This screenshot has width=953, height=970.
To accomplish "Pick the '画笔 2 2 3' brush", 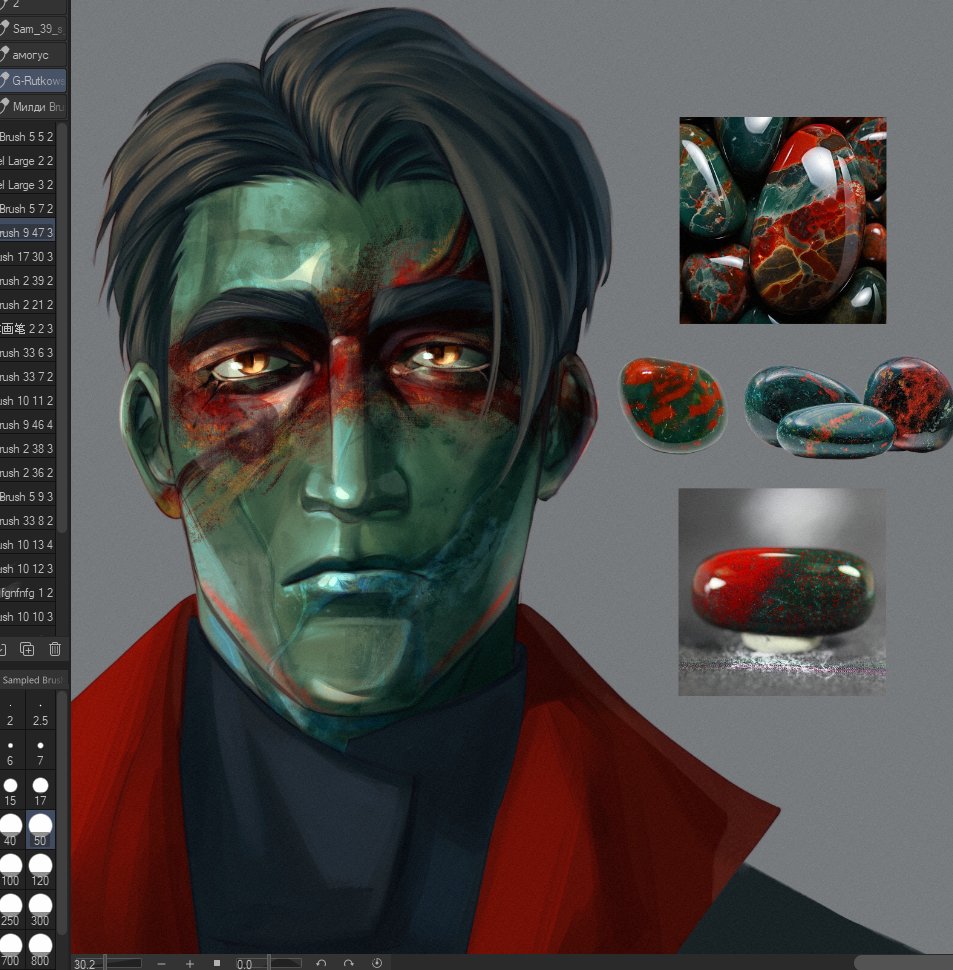I will point(28,328).
